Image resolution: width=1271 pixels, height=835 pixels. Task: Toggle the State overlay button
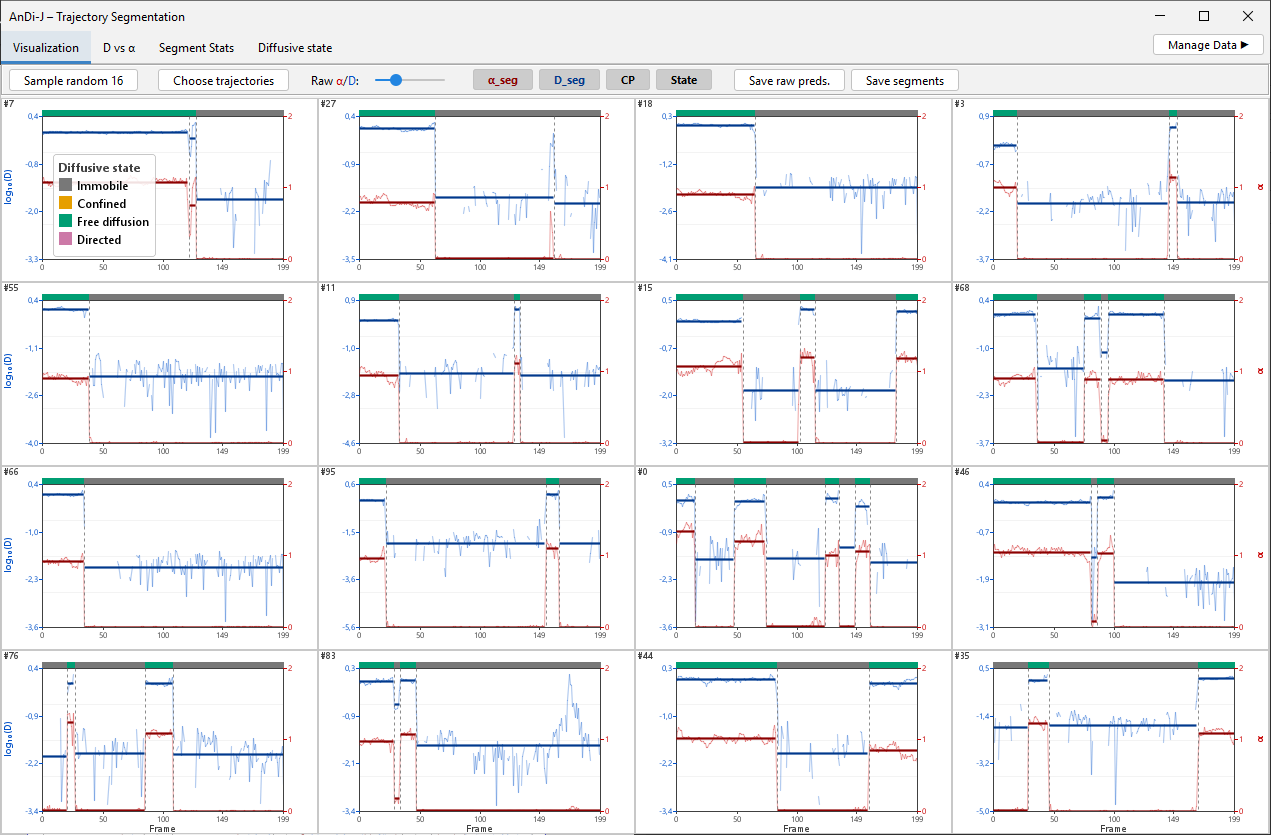pyautogui.click(x=684, y=80)
